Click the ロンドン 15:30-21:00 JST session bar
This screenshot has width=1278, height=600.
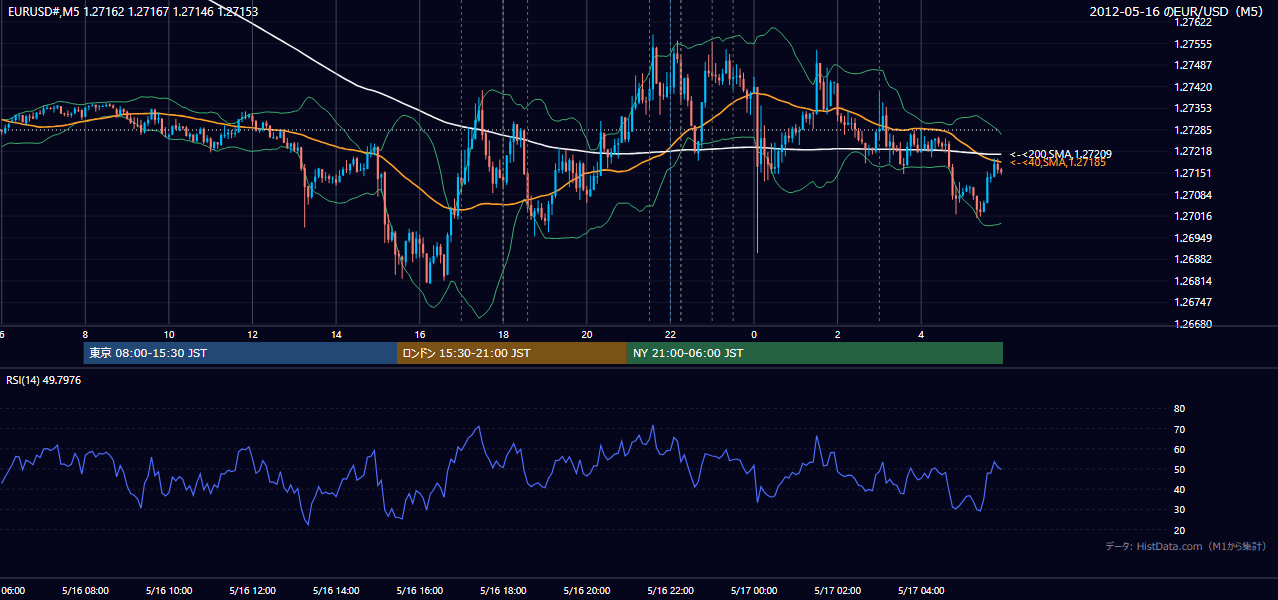(512, 353)
